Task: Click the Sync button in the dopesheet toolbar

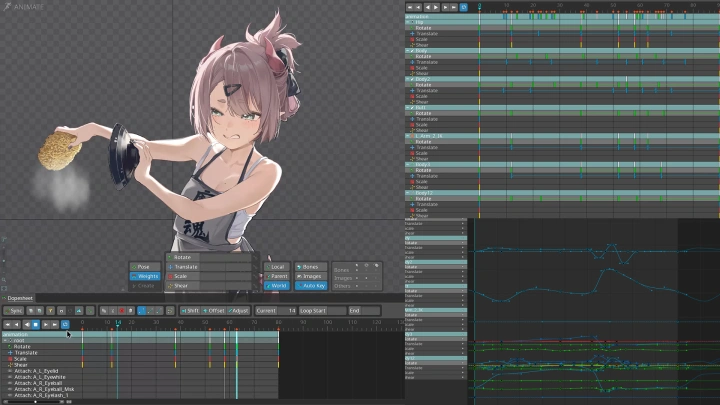Action: point(14,311)
